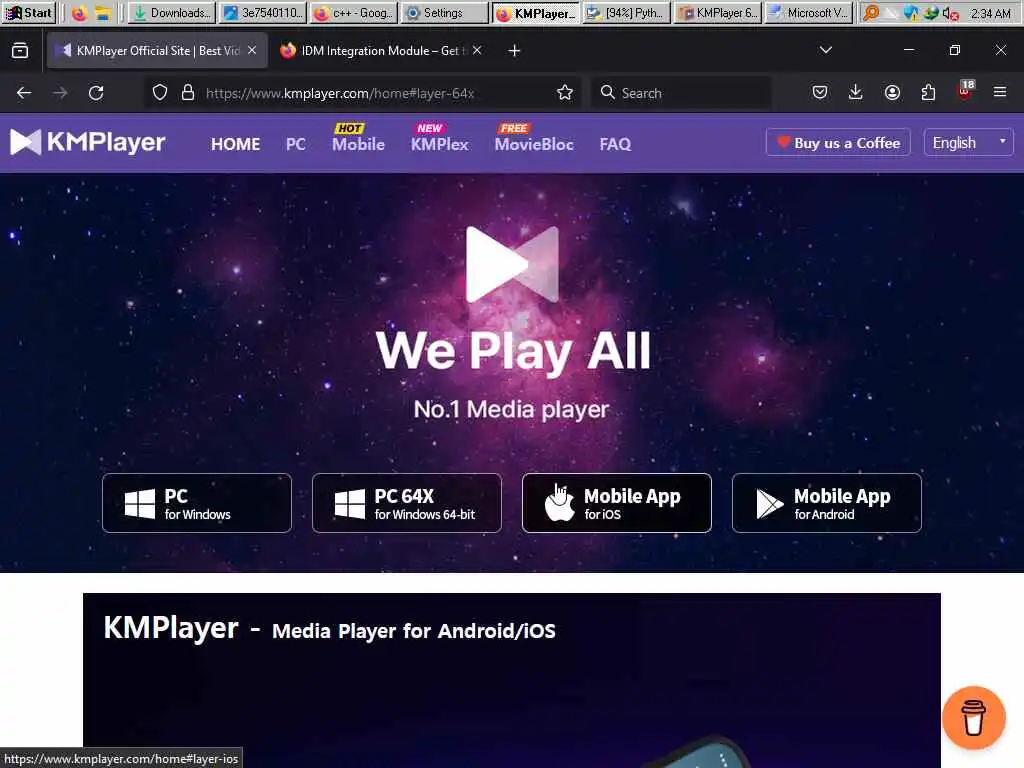Close the IDM Integration Module tab
1024x768 pixels.
477,50
